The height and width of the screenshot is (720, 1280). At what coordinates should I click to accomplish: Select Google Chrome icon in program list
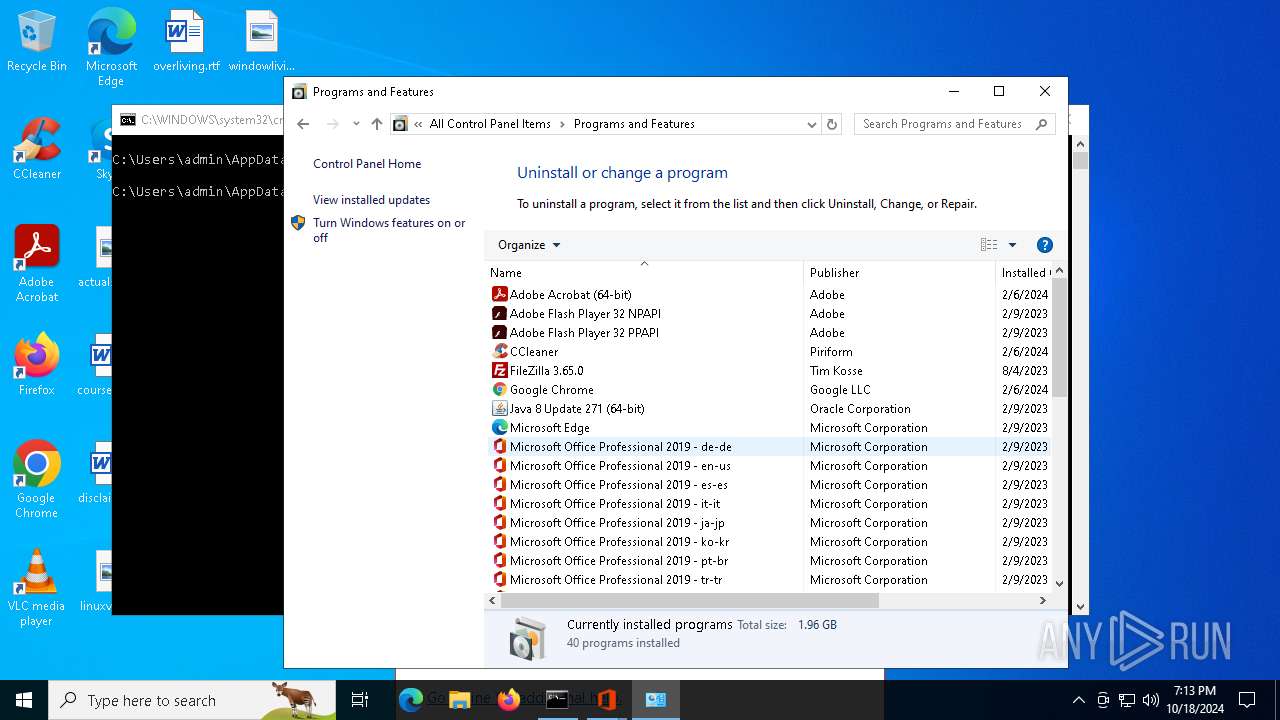pyautogui.click(x=500, y=389)
